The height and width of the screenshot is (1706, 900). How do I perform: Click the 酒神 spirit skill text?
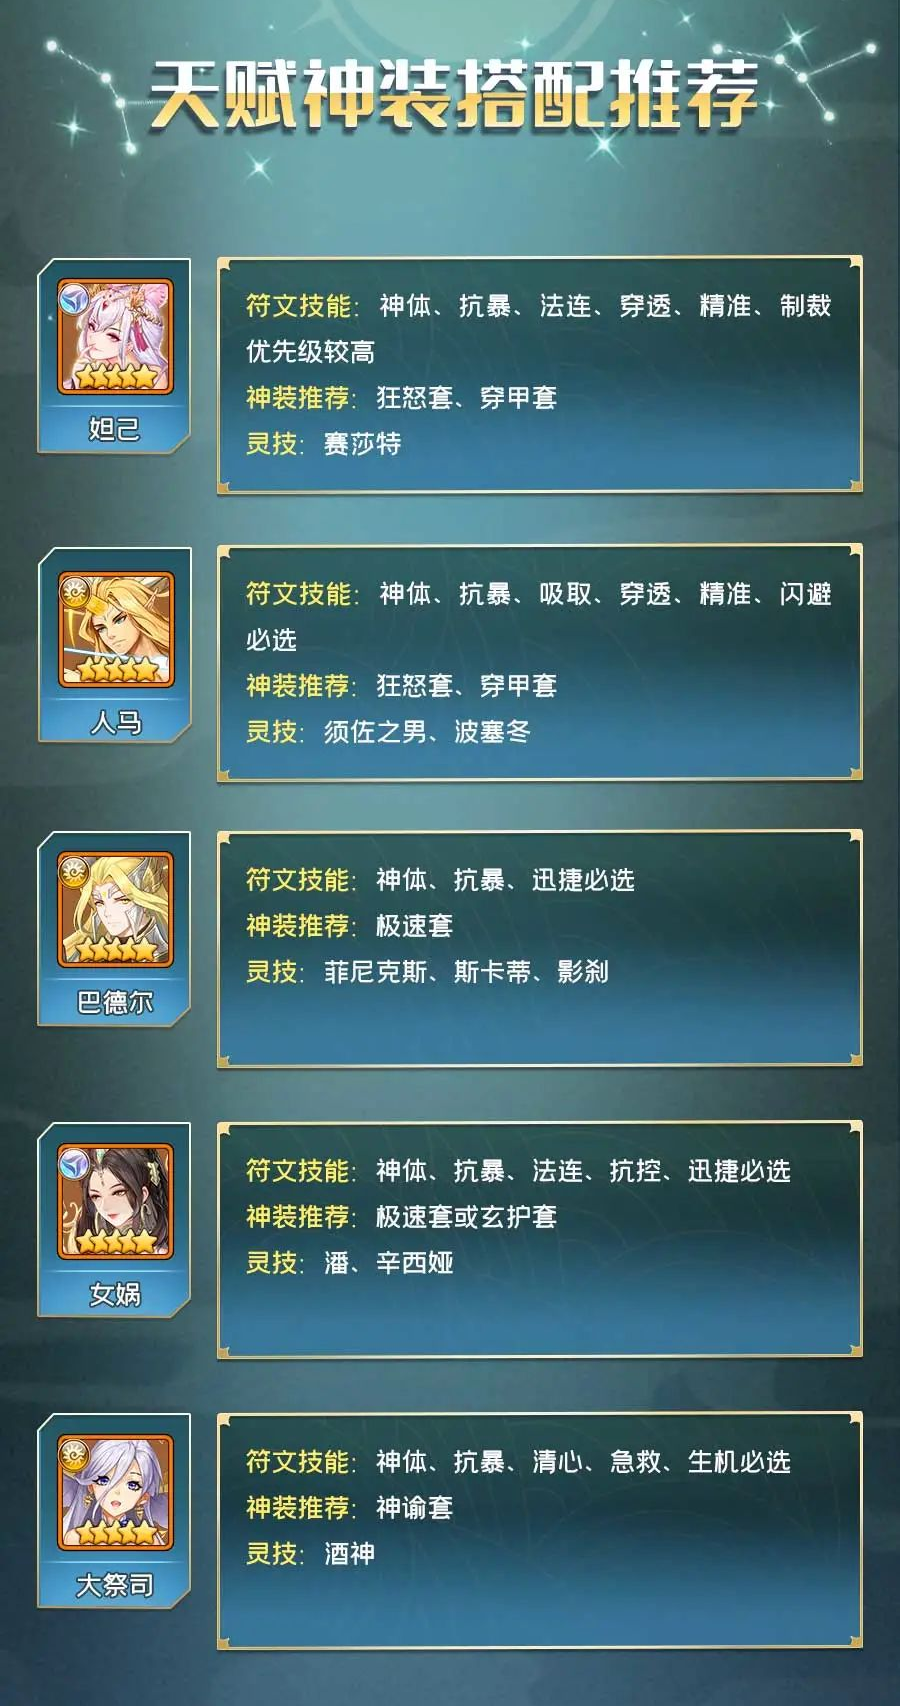click(350, 1554)
